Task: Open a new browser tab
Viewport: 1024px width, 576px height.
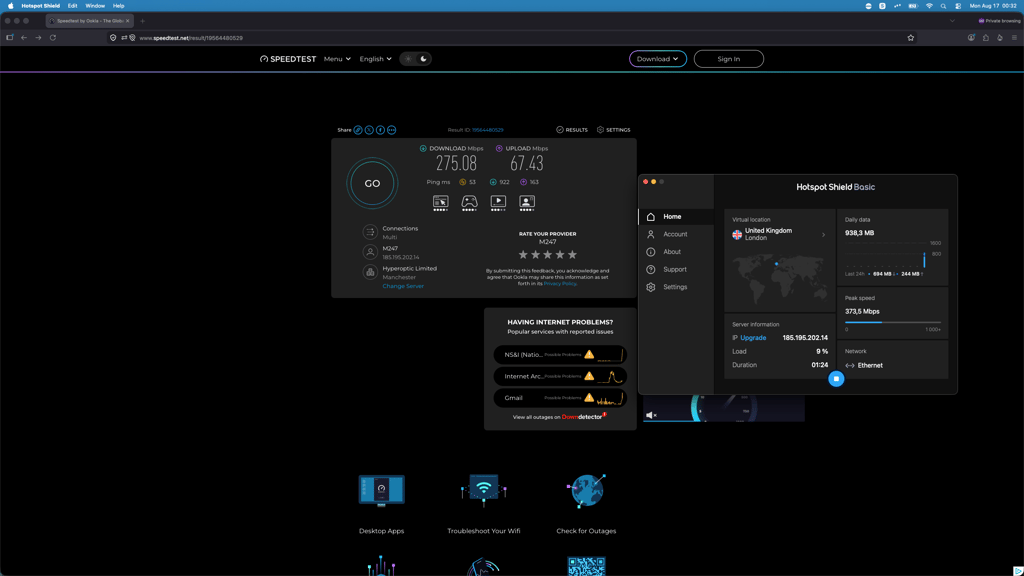Action: (142, 21)
